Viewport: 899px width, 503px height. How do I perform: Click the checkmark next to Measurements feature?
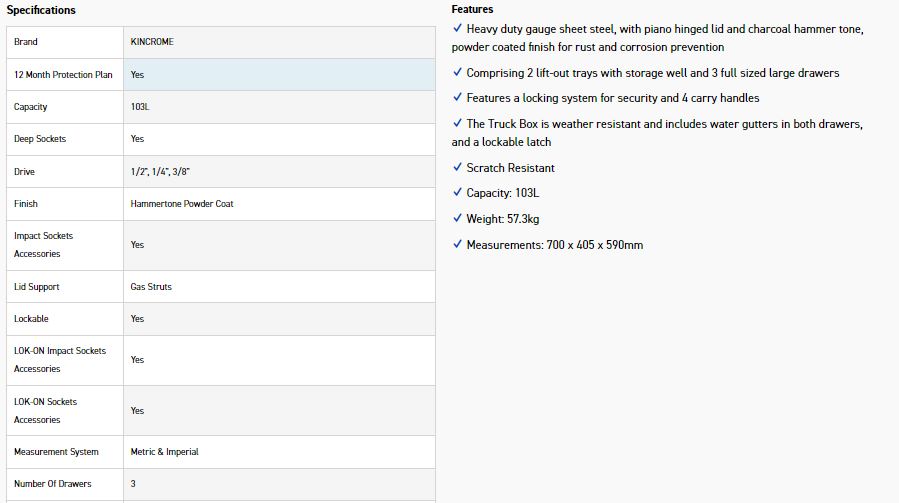click(457, 245)
